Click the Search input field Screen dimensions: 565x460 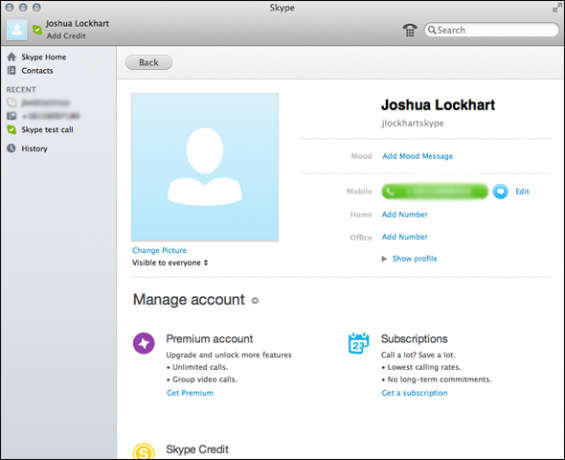491,30
